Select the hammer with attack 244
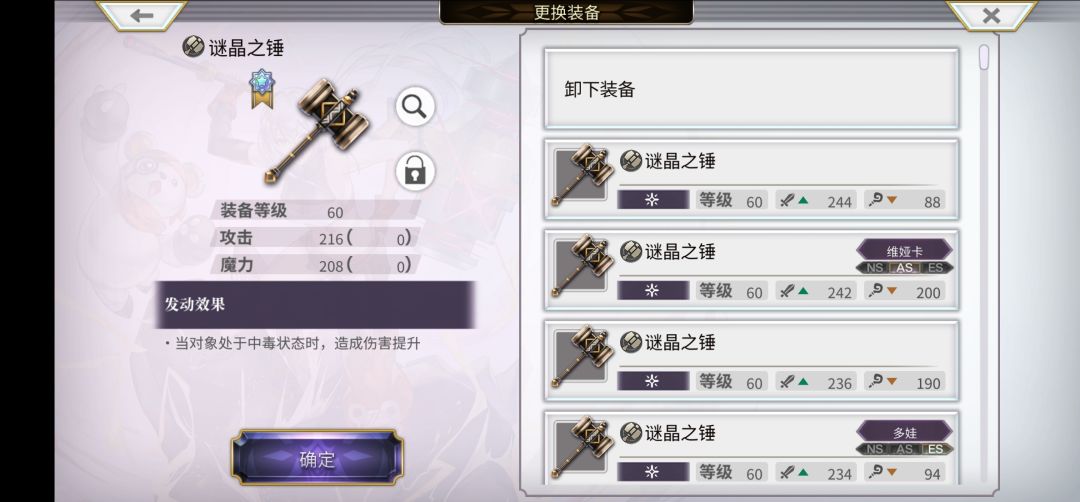The height and width of the screenshot is (502, 1080). tap(751, 179)
